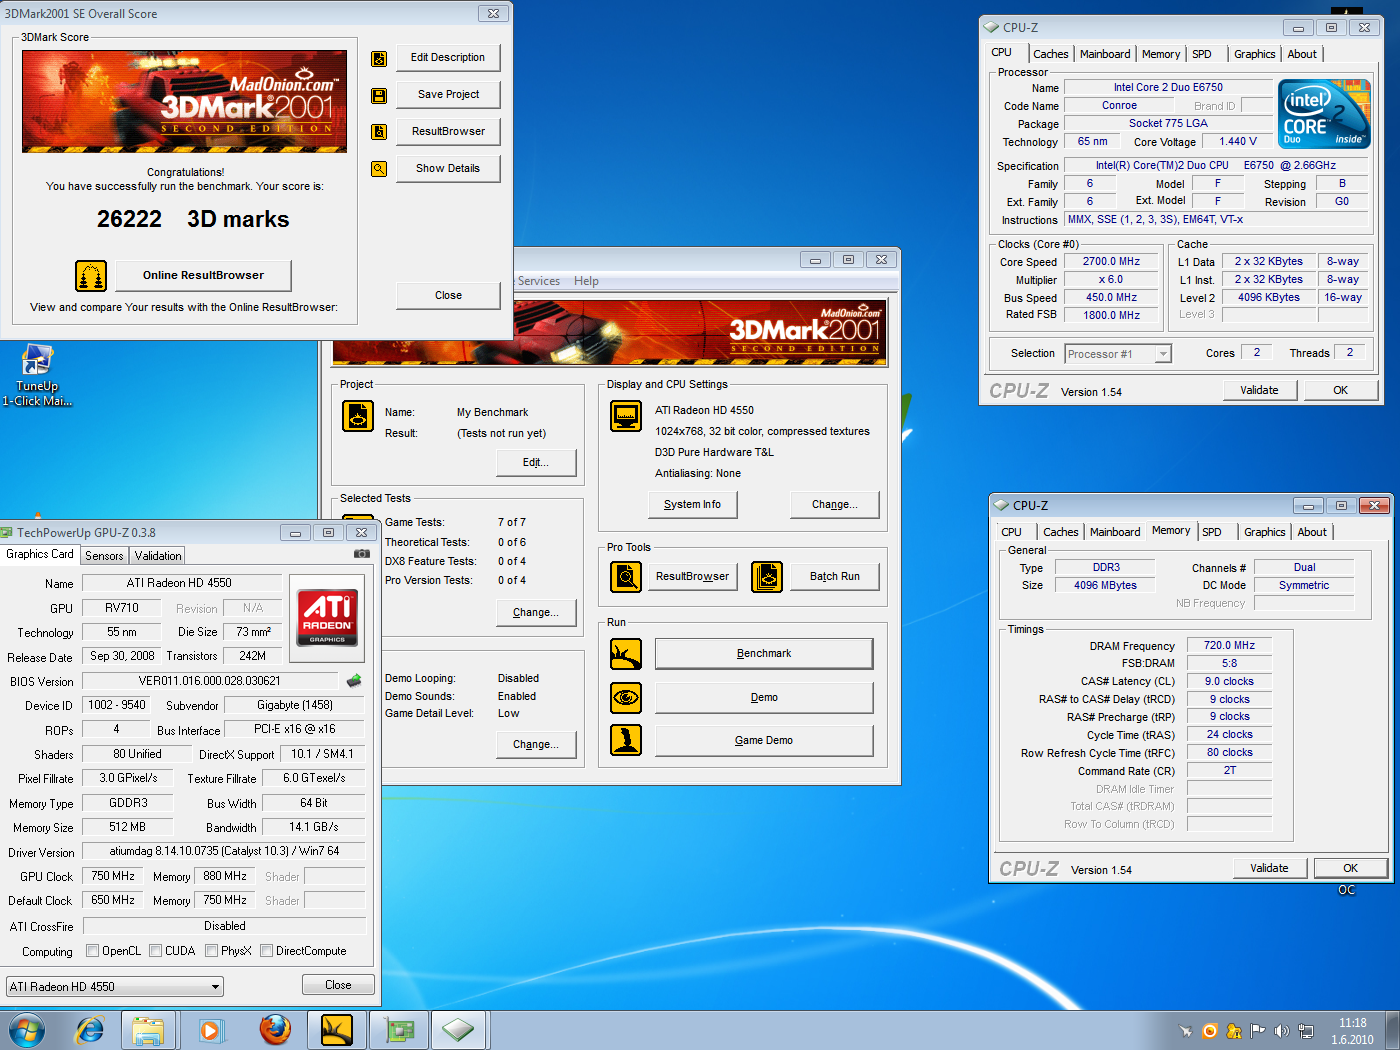Click the Benchmark run button
The image size is (1400, 1050).
click(764, 654)
